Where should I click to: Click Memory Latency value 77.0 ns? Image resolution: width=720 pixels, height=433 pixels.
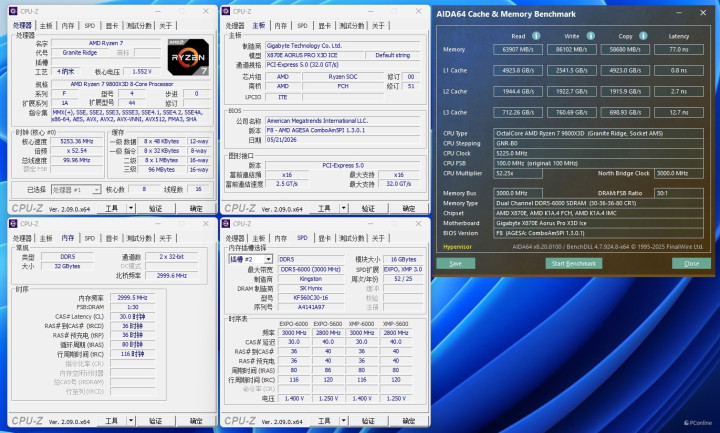click(679, 49)
